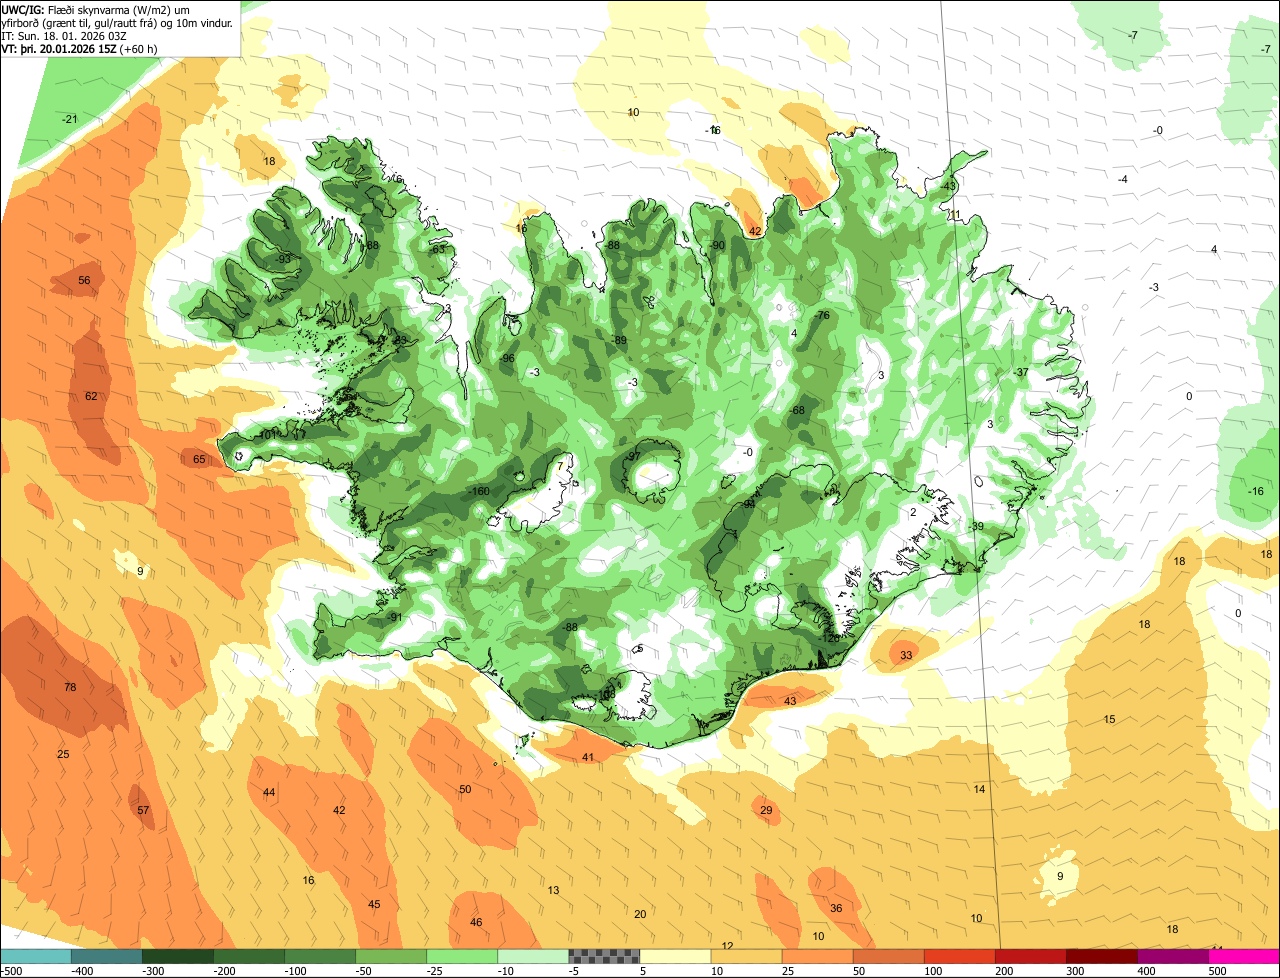Click the -68 value on the map

[x=796, y=410]
